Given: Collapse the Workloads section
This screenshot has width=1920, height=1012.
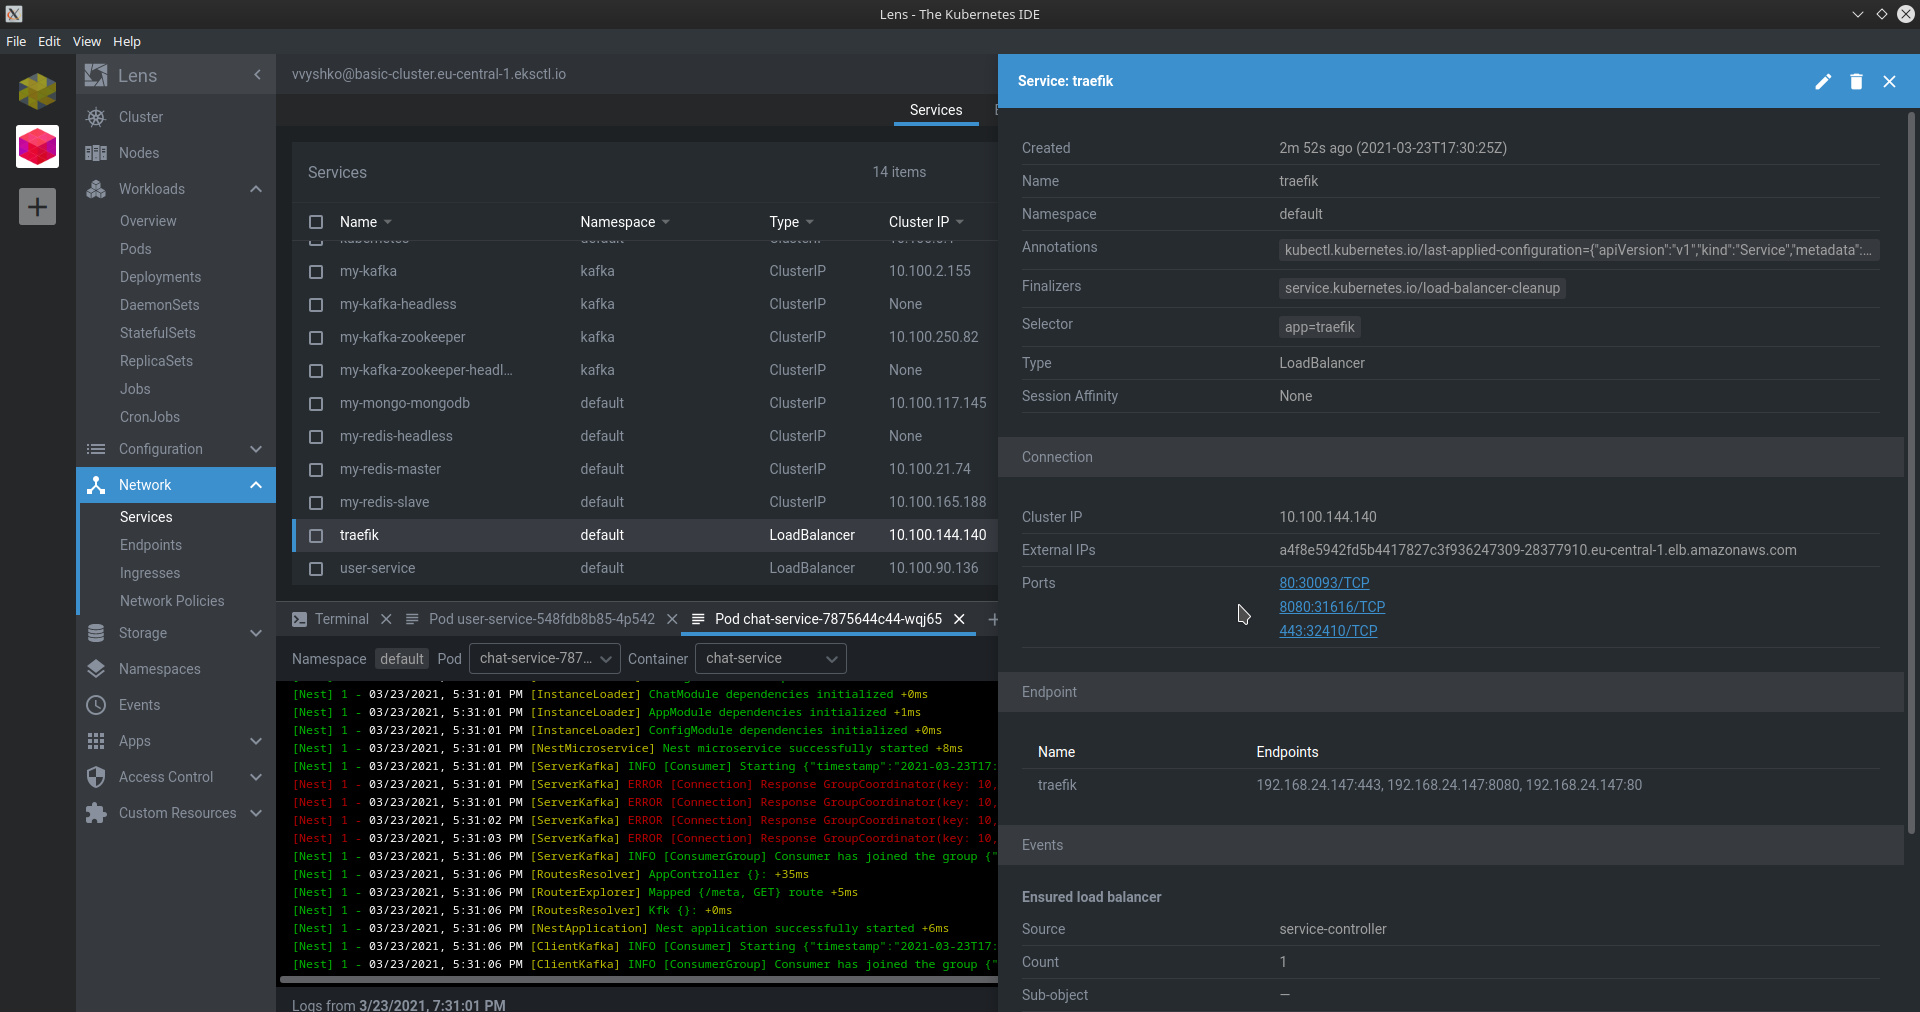Looking at the screenshot, I should pos(256,189).
